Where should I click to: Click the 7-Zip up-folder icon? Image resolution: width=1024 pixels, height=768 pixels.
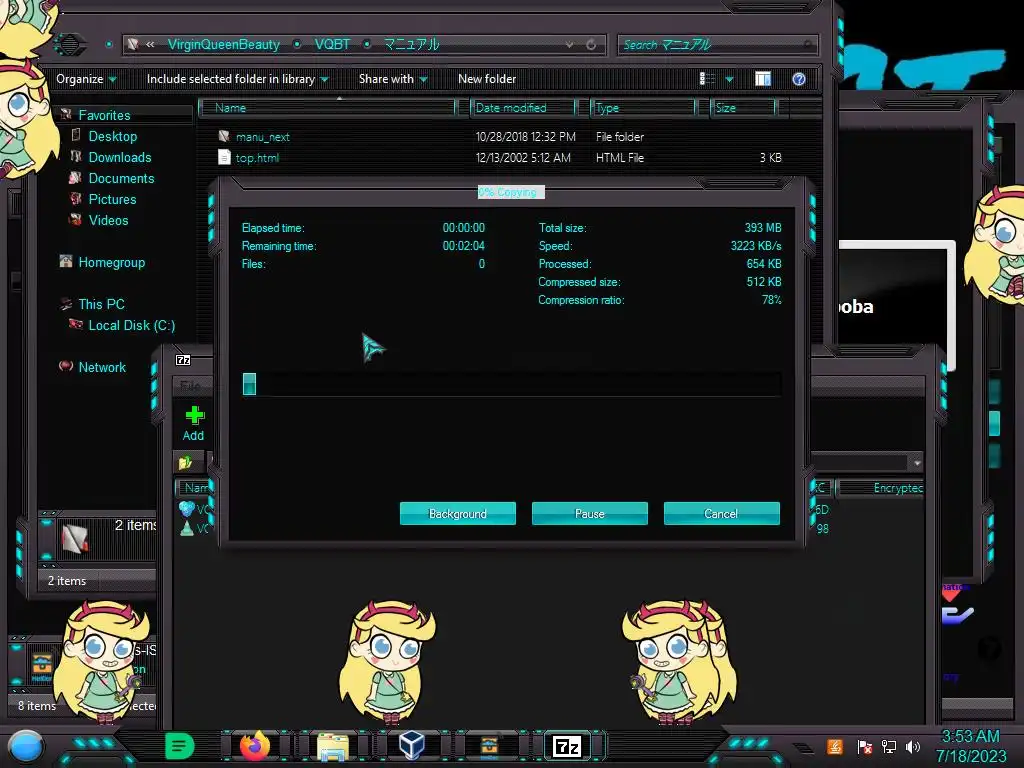click(x=185, y=462)
